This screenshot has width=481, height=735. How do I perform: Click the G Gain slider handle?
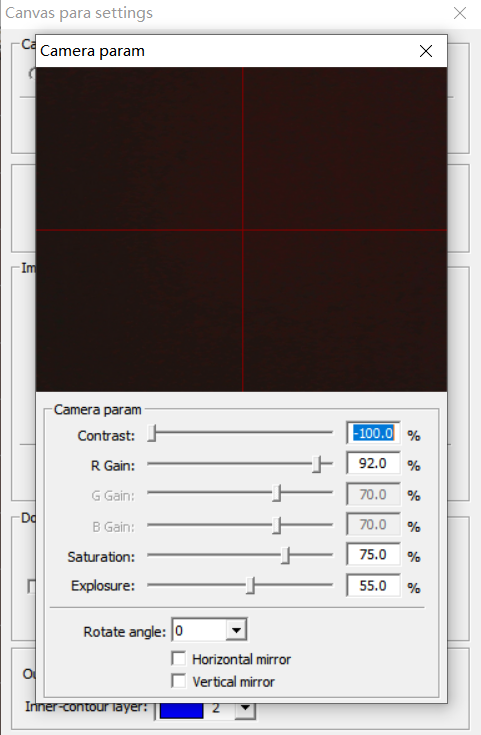pyautogui.click(x=277, y=494)
